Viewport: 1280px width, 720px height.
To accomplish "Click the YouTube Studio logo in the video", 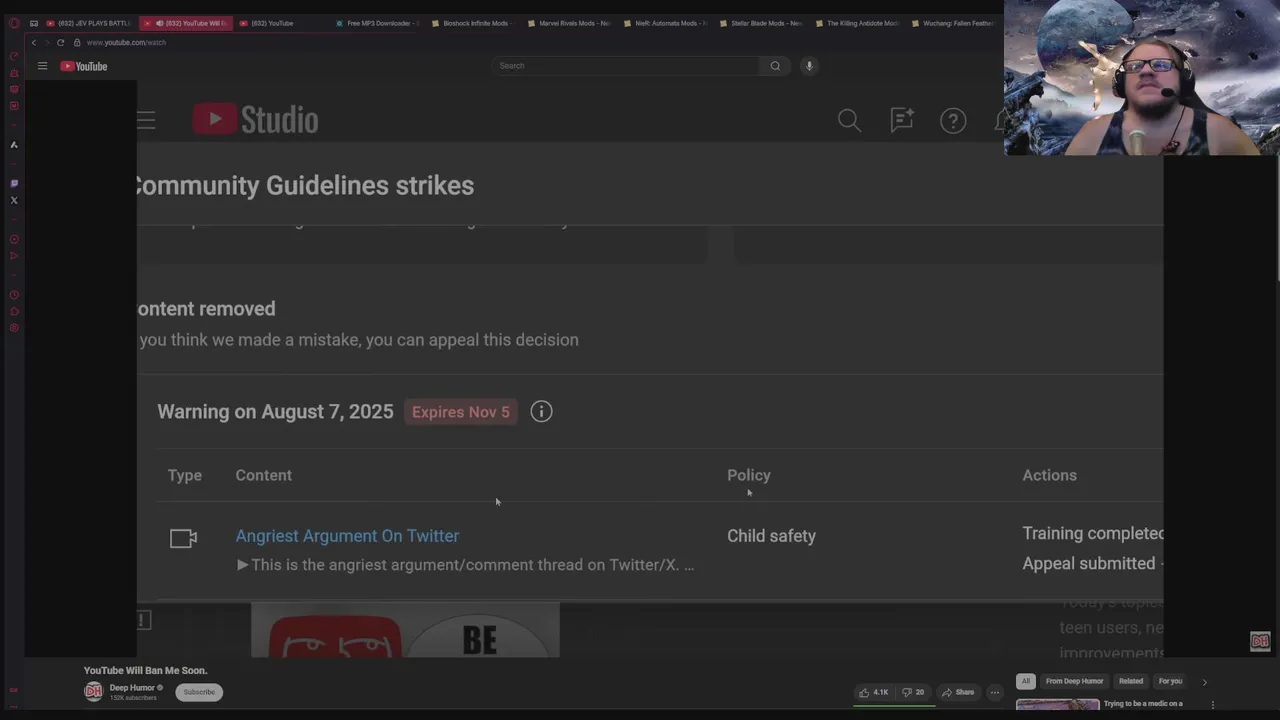I will coord(255,120).
